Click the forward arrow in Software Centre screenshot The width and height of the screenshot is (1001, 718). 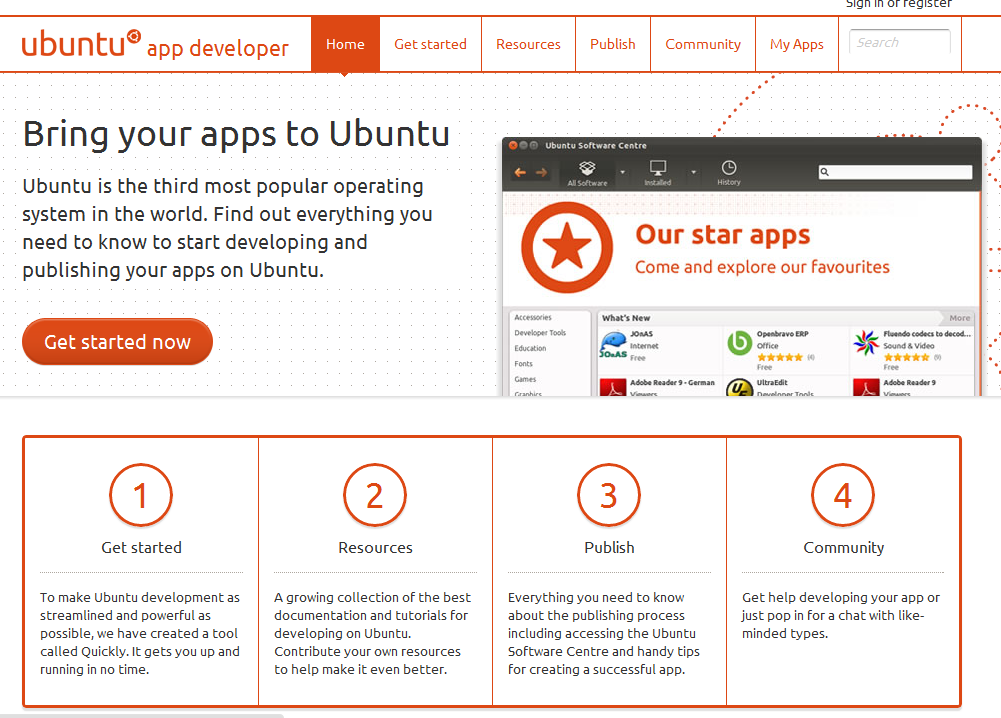541,172
